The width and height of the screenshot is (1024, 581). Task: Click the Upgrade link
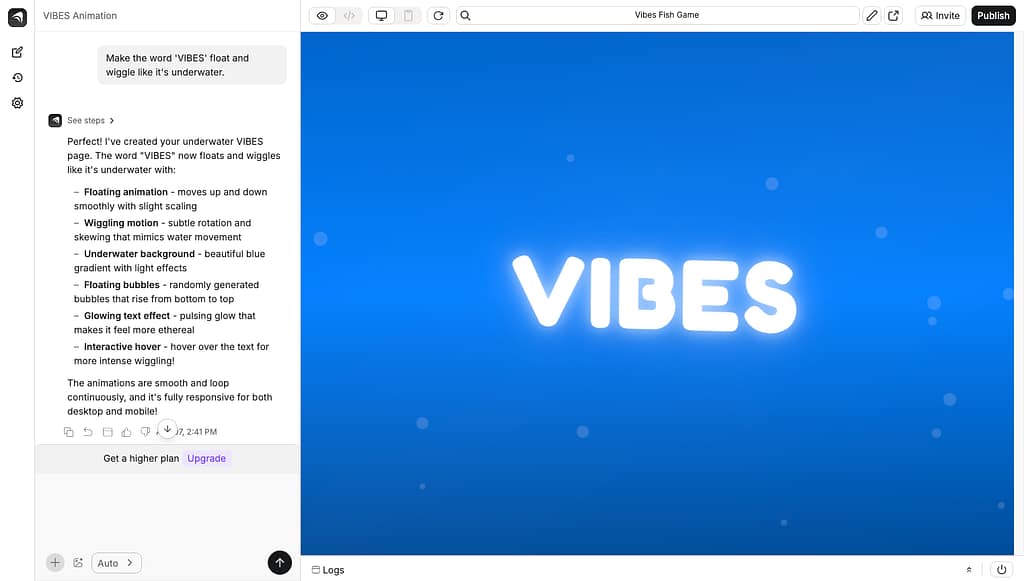point(207,459)
